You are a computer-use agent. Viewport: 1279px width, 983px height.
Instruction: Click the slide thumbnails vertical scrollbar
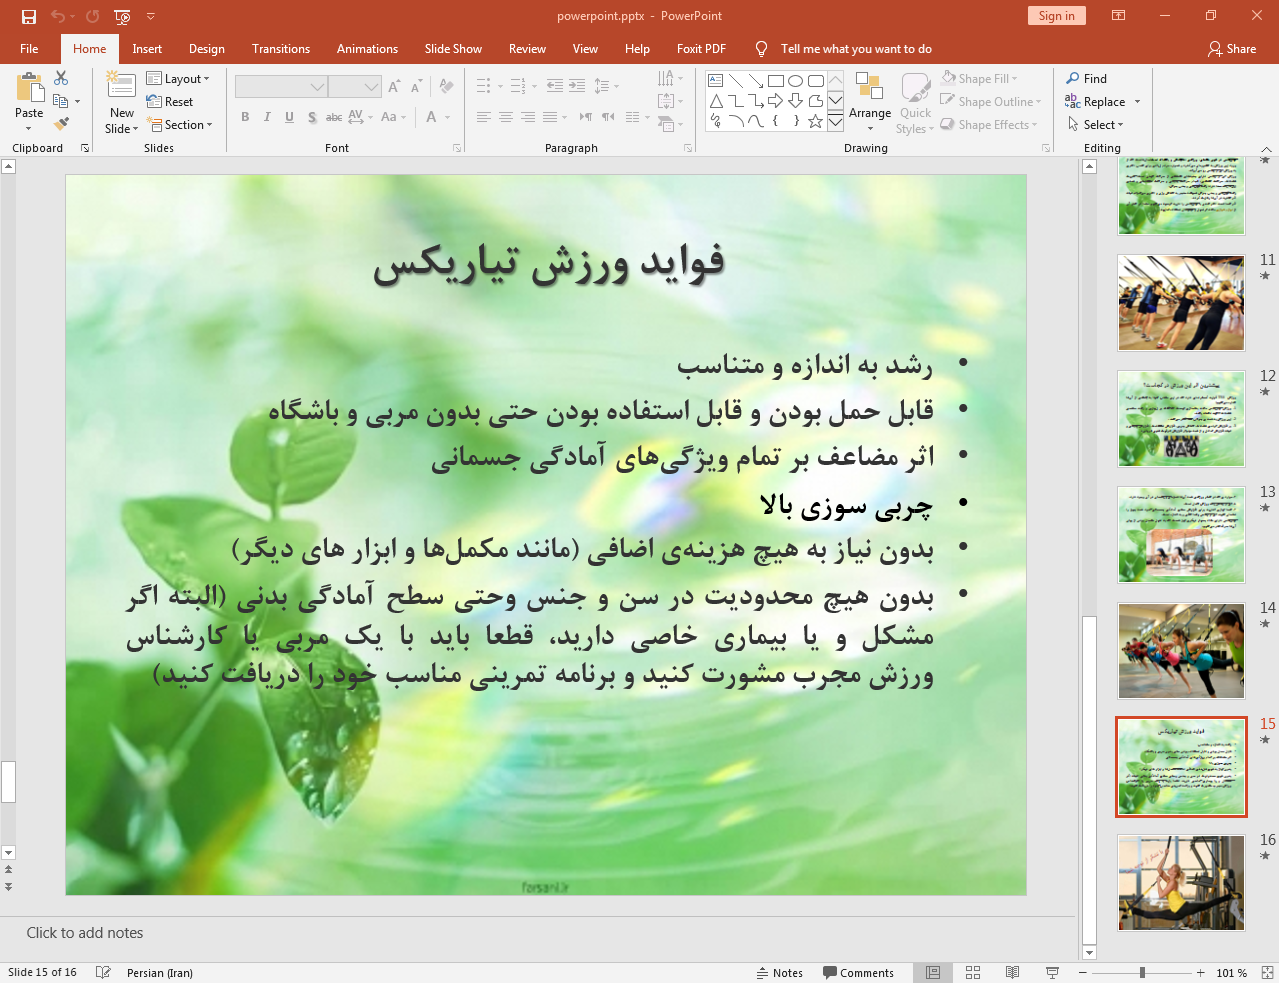[1090, 559]
